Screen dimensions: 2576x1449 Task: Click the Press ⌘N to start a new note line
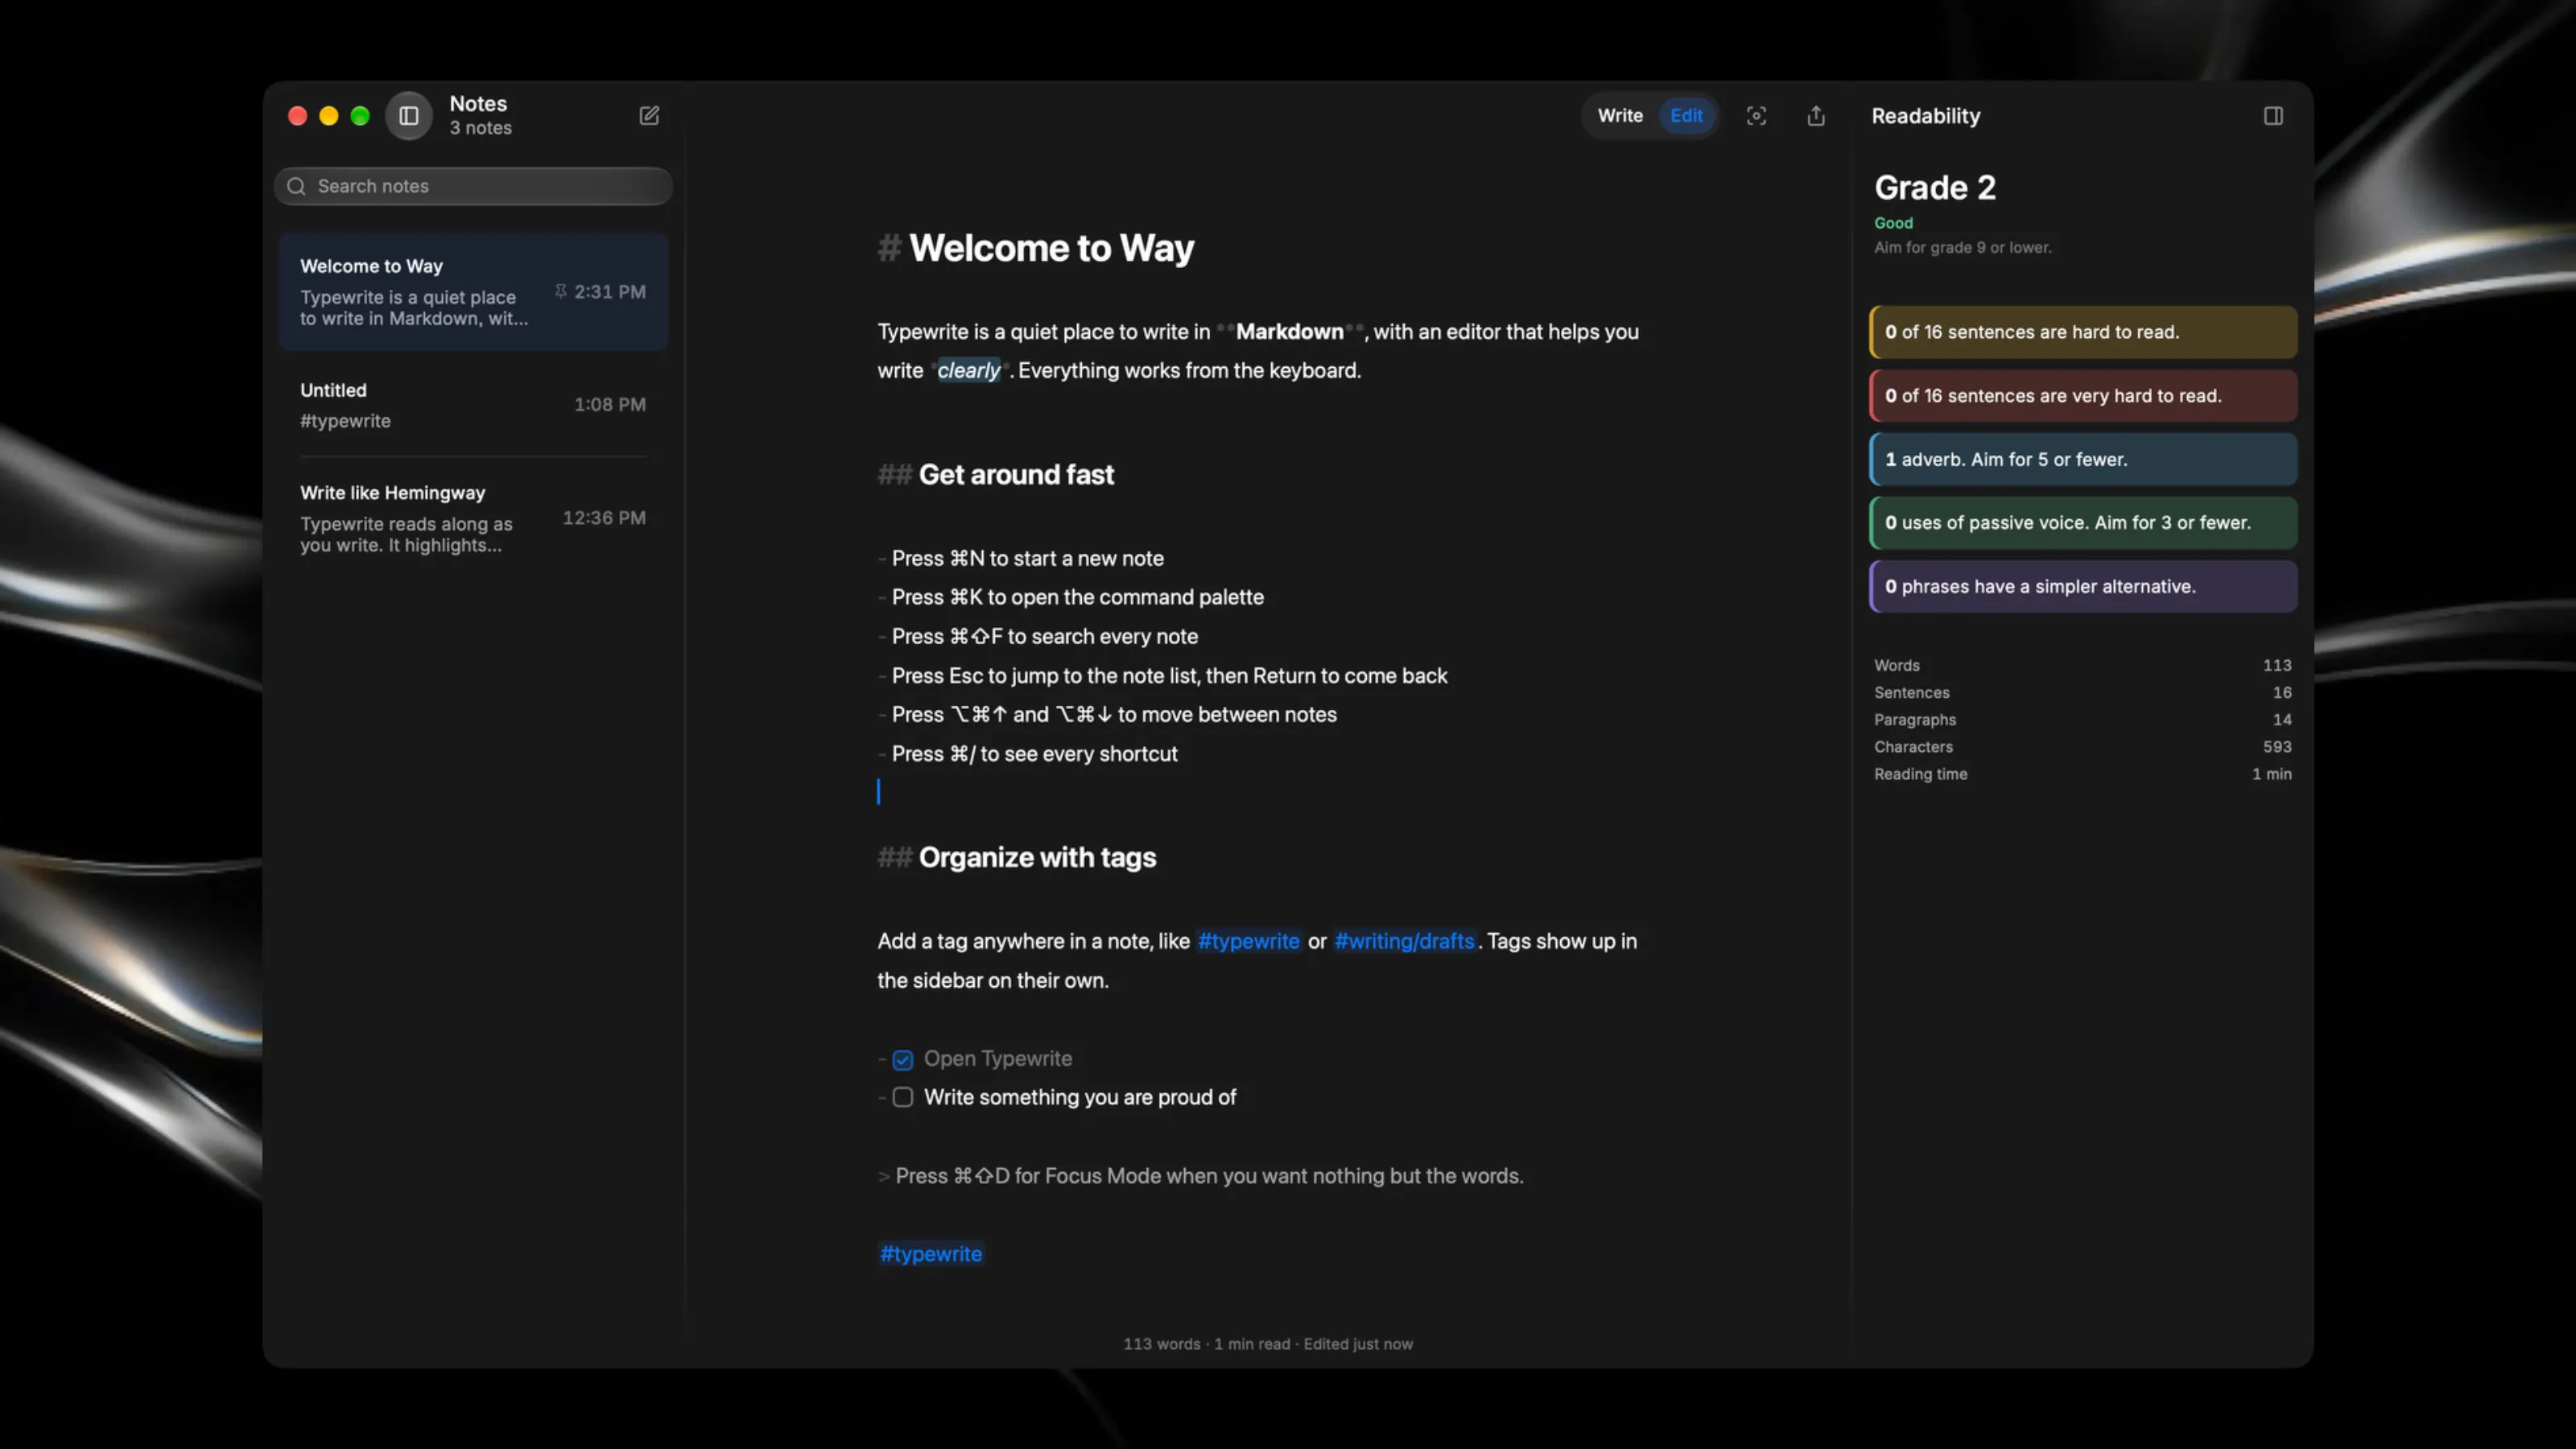[1027, 559]
